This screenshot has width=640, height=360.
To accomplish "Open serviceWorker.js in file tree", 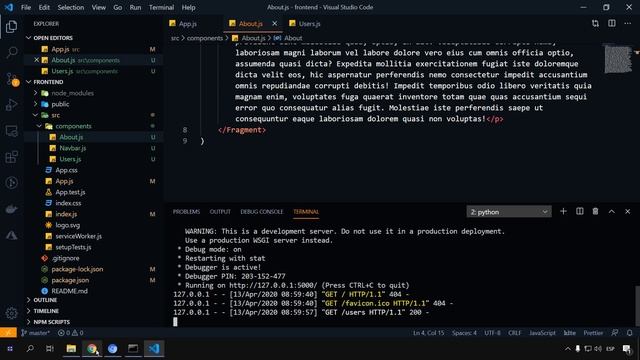I will 78,236.
